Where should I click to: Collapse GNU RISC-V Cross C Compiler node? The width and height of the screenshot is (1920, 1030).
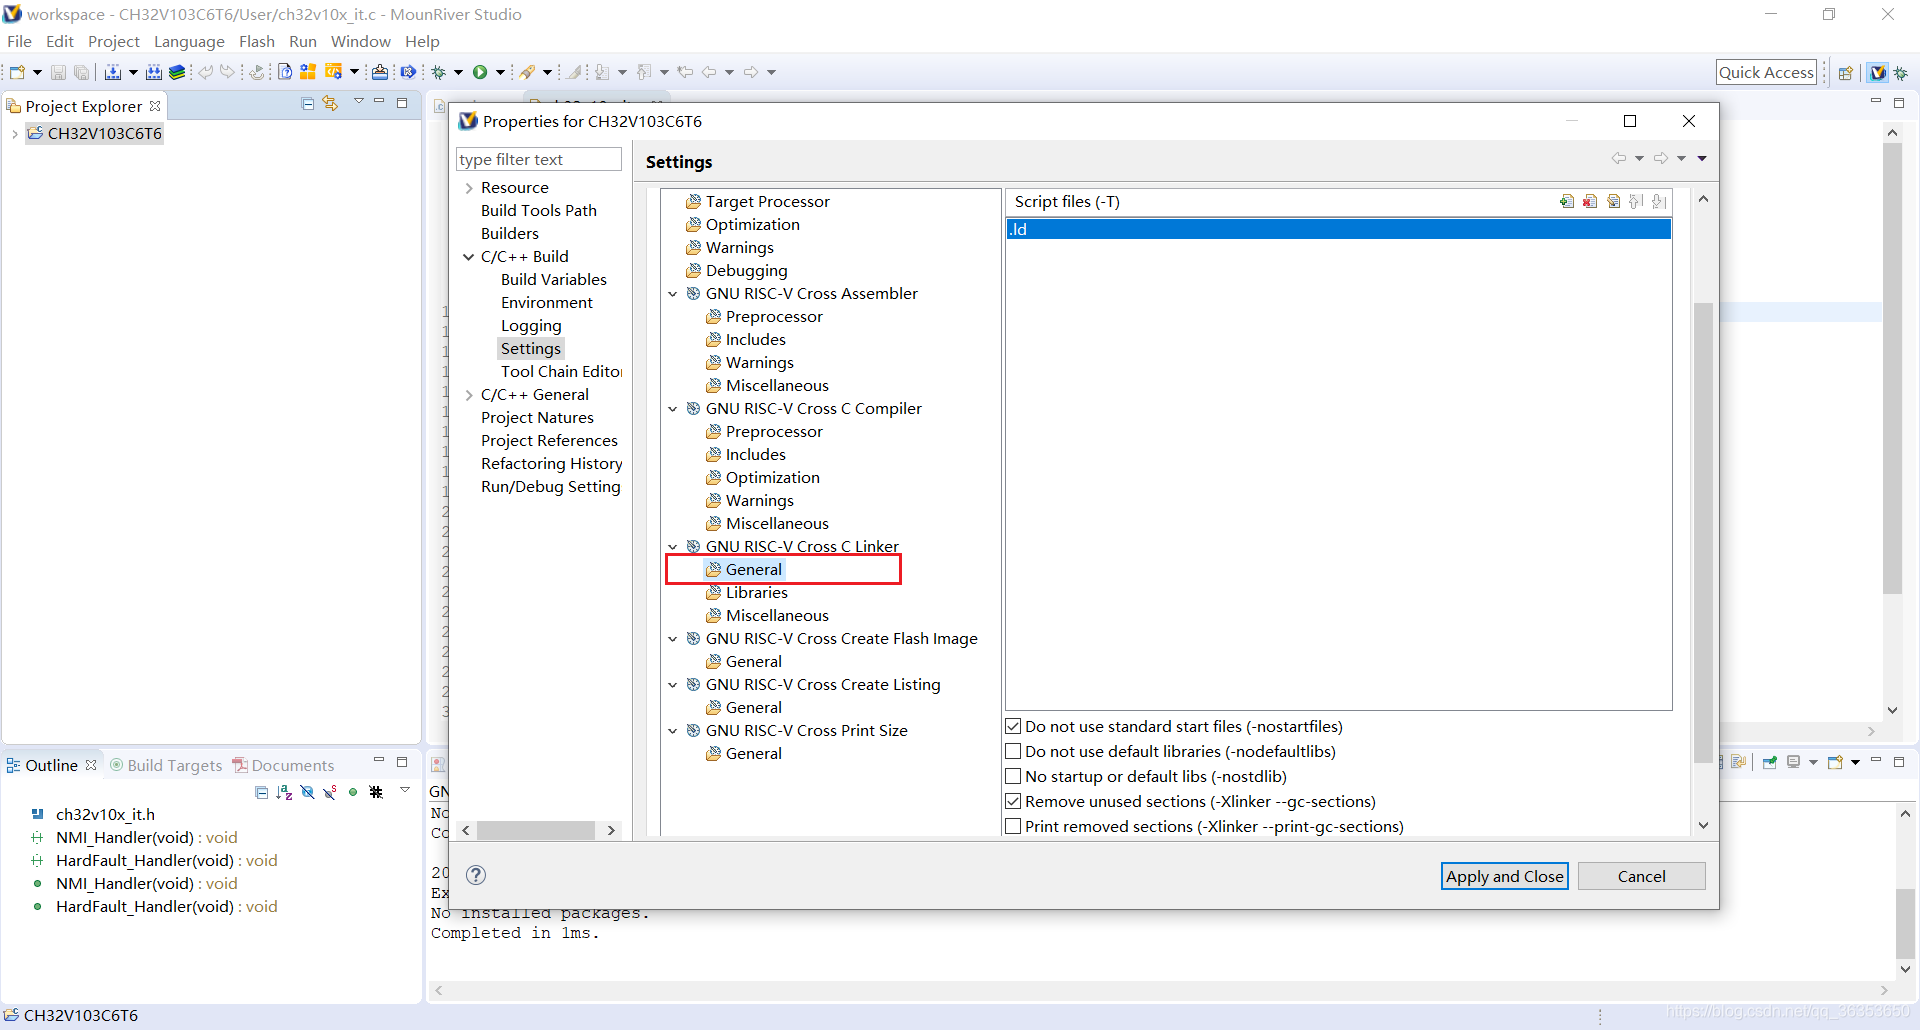(673, 409)
